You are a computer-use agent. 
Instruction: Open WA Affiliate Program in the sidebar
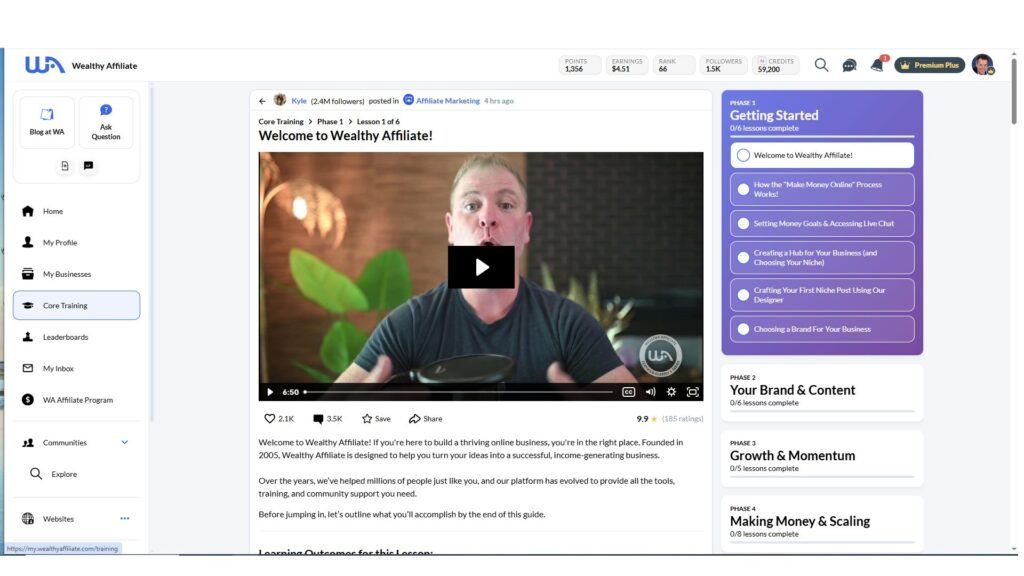[76, 400]
